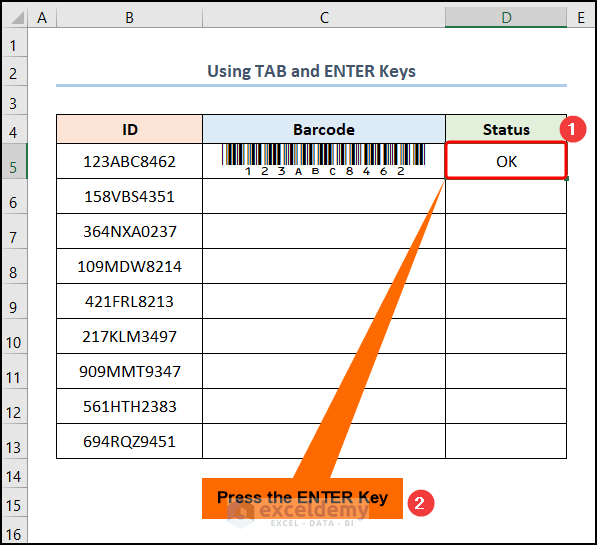
Task: Select column B header
Action: pyautogui.click(x=129, y=18)
